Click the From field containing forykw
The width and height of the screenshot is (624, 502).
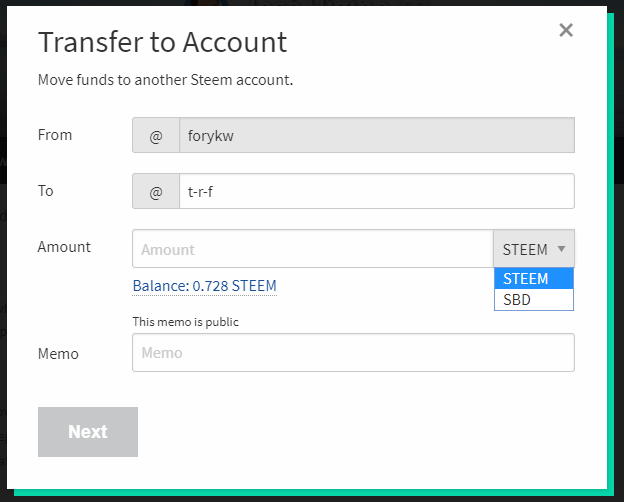pyautogui.click(x=376, y=136)
